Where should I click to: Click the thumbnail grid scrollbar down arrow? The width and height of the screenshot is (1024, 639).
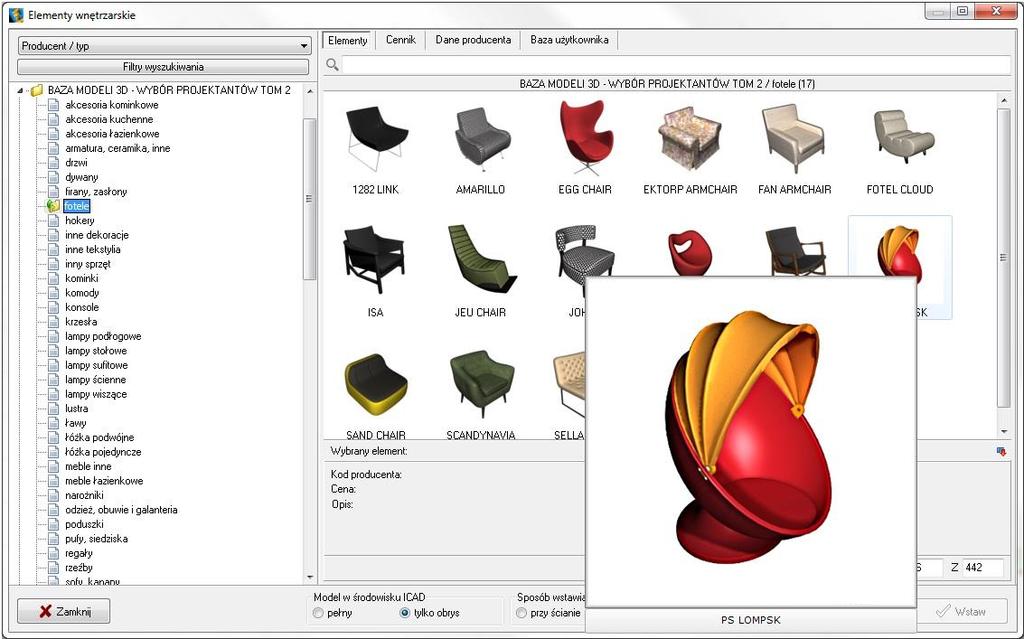point(1003,431)
